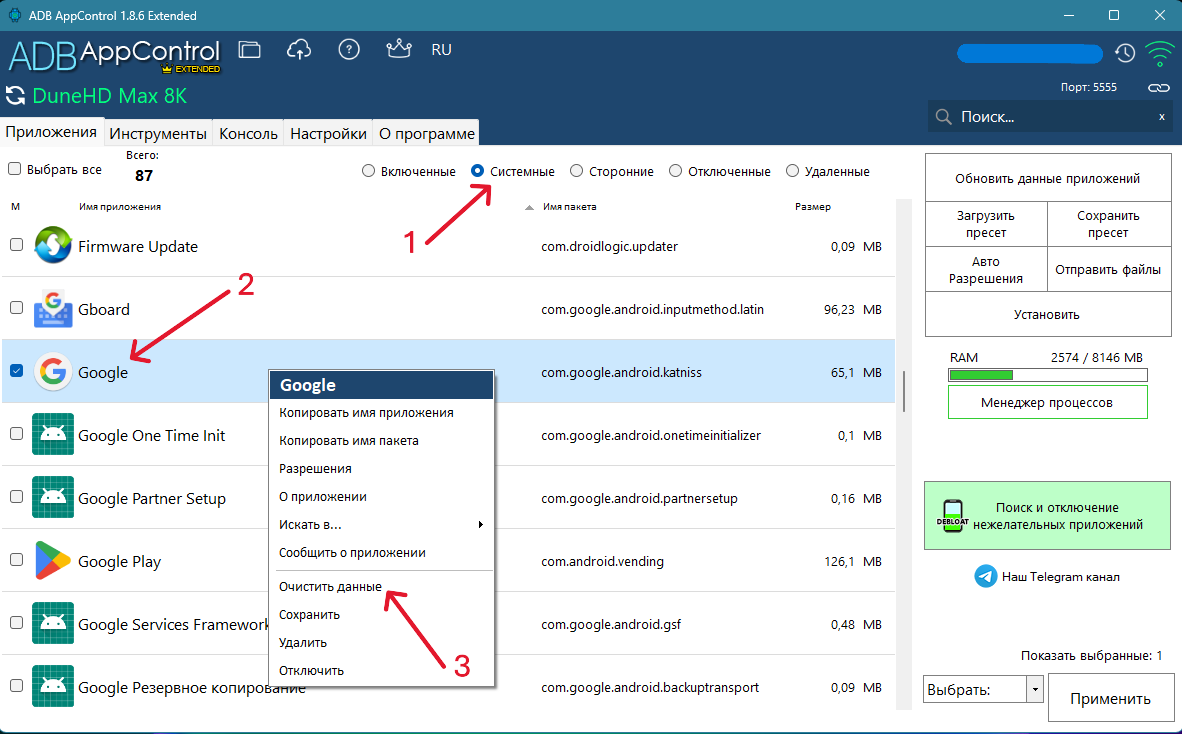Uncheck the Google row checkbox
The image size is (1182, 734).
(16, 371)
